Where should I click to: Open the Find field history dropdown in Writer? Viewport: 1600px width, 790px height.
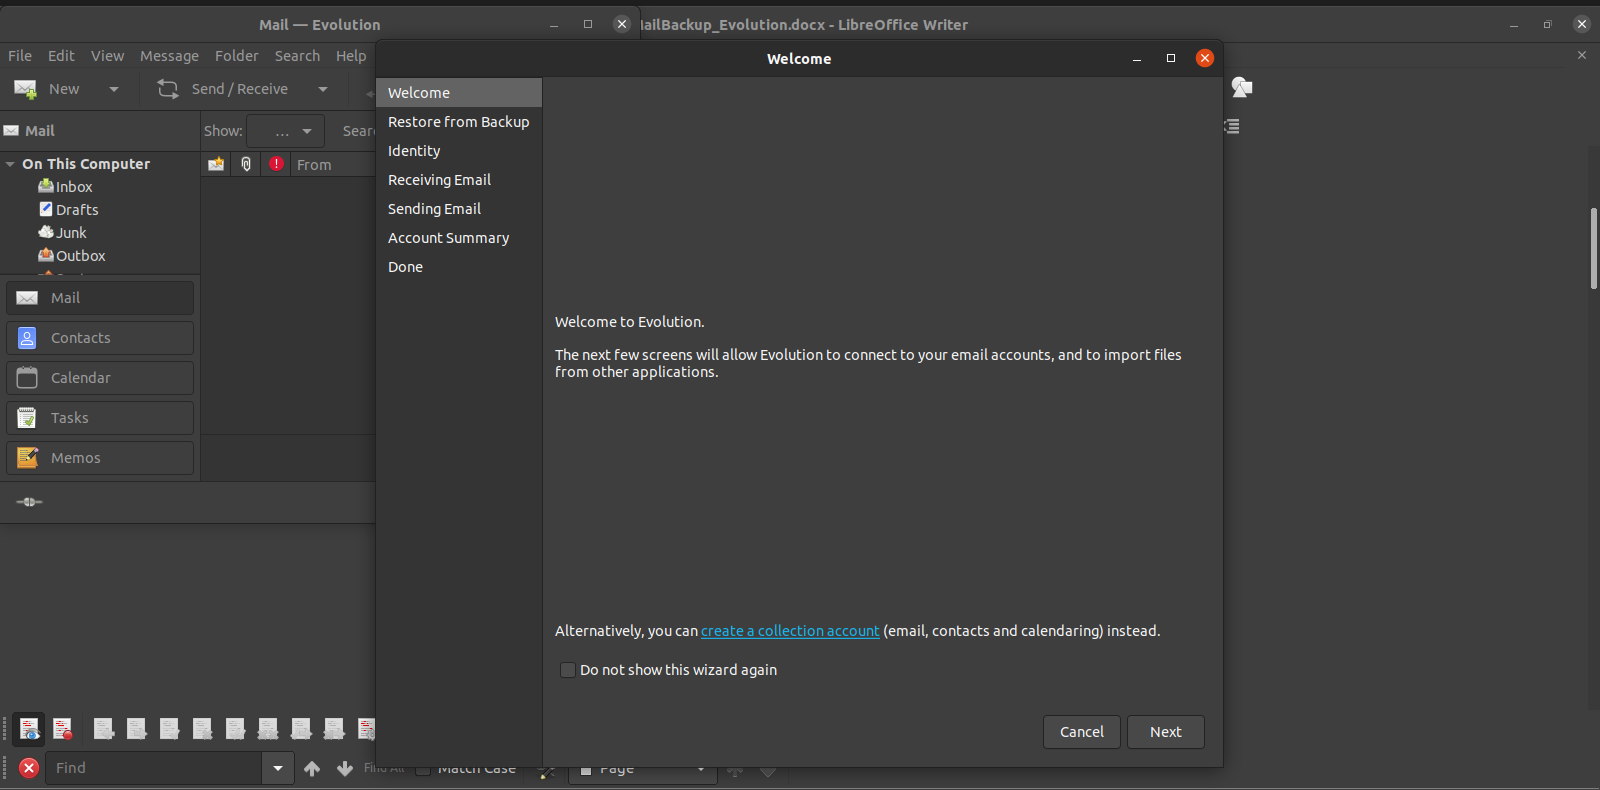coord(278,768)
